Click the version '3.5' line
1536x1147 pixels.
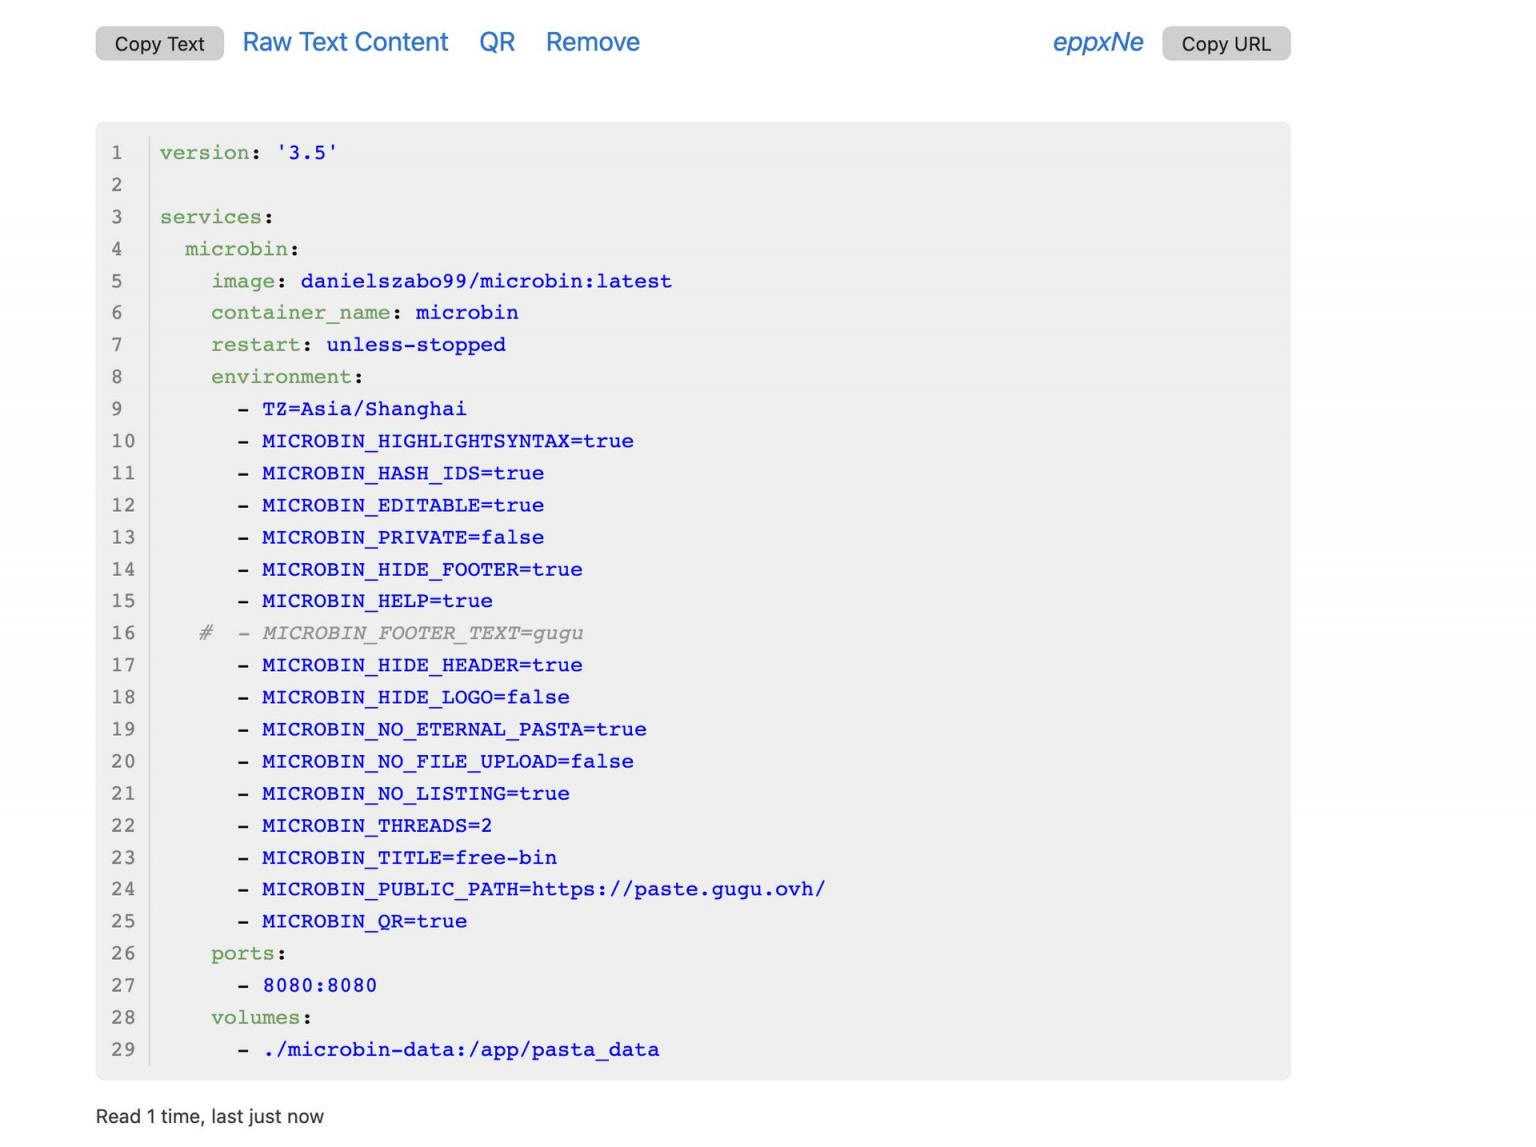[248, 153]
